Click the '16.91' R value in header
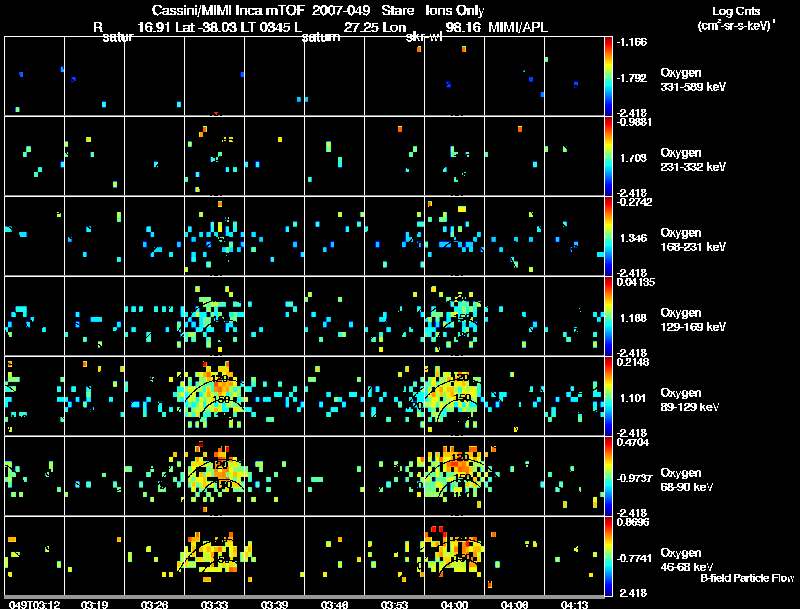Image resolution: width=800 pixels, height=609 pixels. [155, 27]
